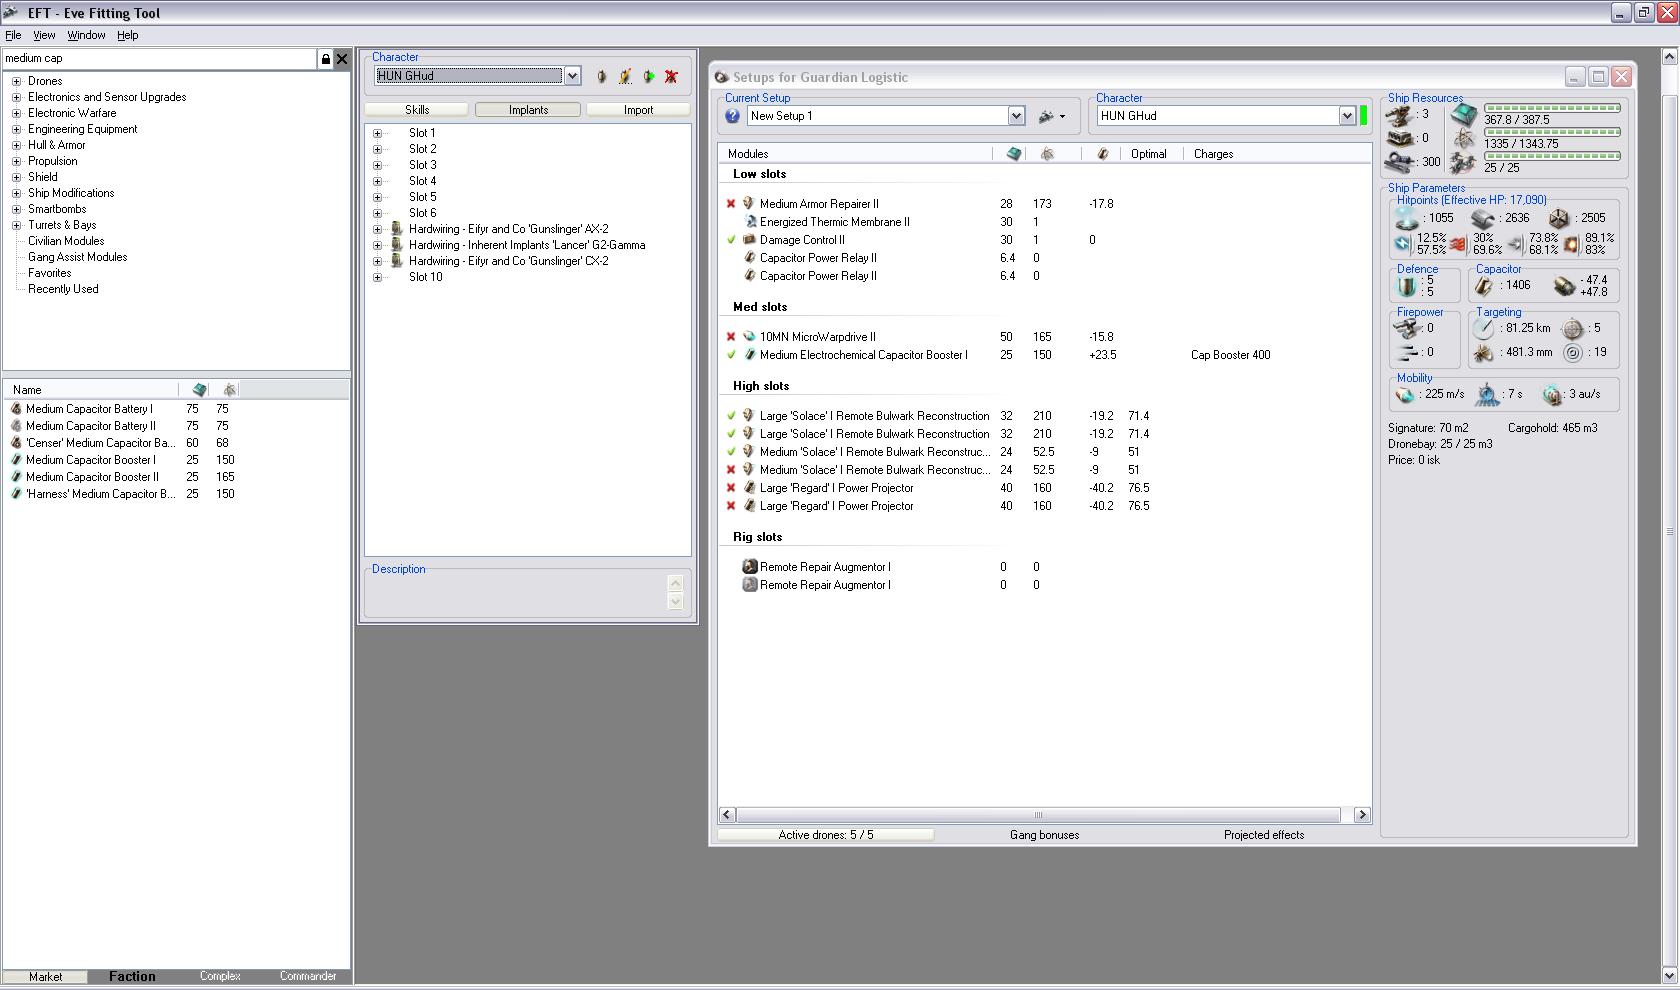Click the max velocity icon showing 225 m/s
Screen dimensions: 1680x990
[1406, 395]
